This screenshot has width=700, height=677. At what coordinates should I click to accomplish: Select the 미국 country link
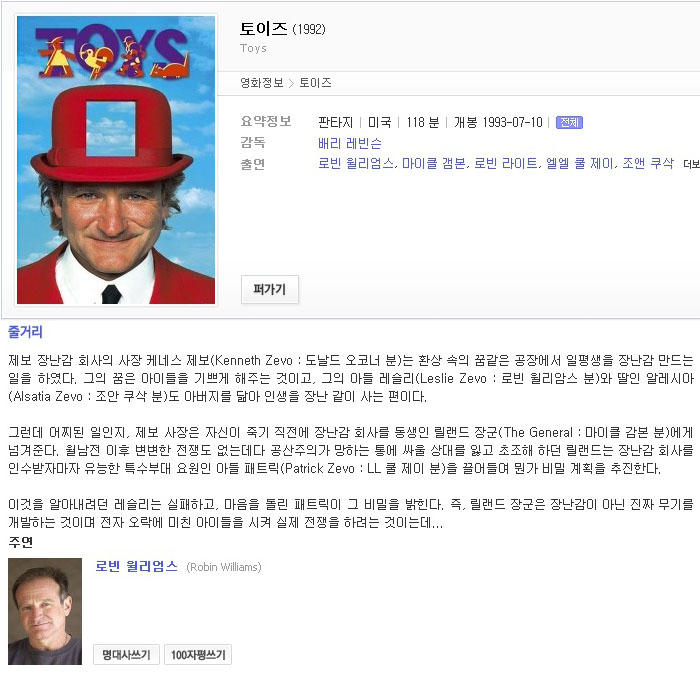pyautogui.click(x=379, y=122)
